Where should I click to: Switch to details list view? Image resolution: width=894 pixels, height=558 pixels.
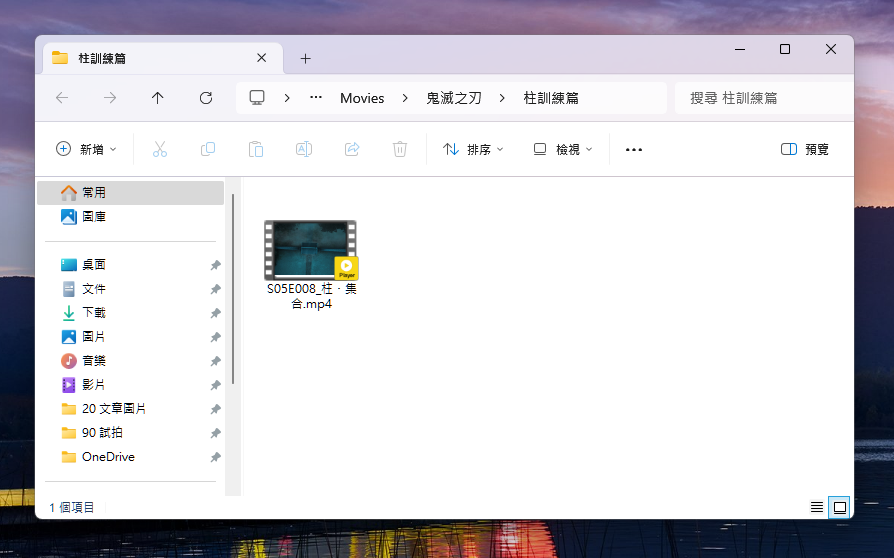point(817,507)
